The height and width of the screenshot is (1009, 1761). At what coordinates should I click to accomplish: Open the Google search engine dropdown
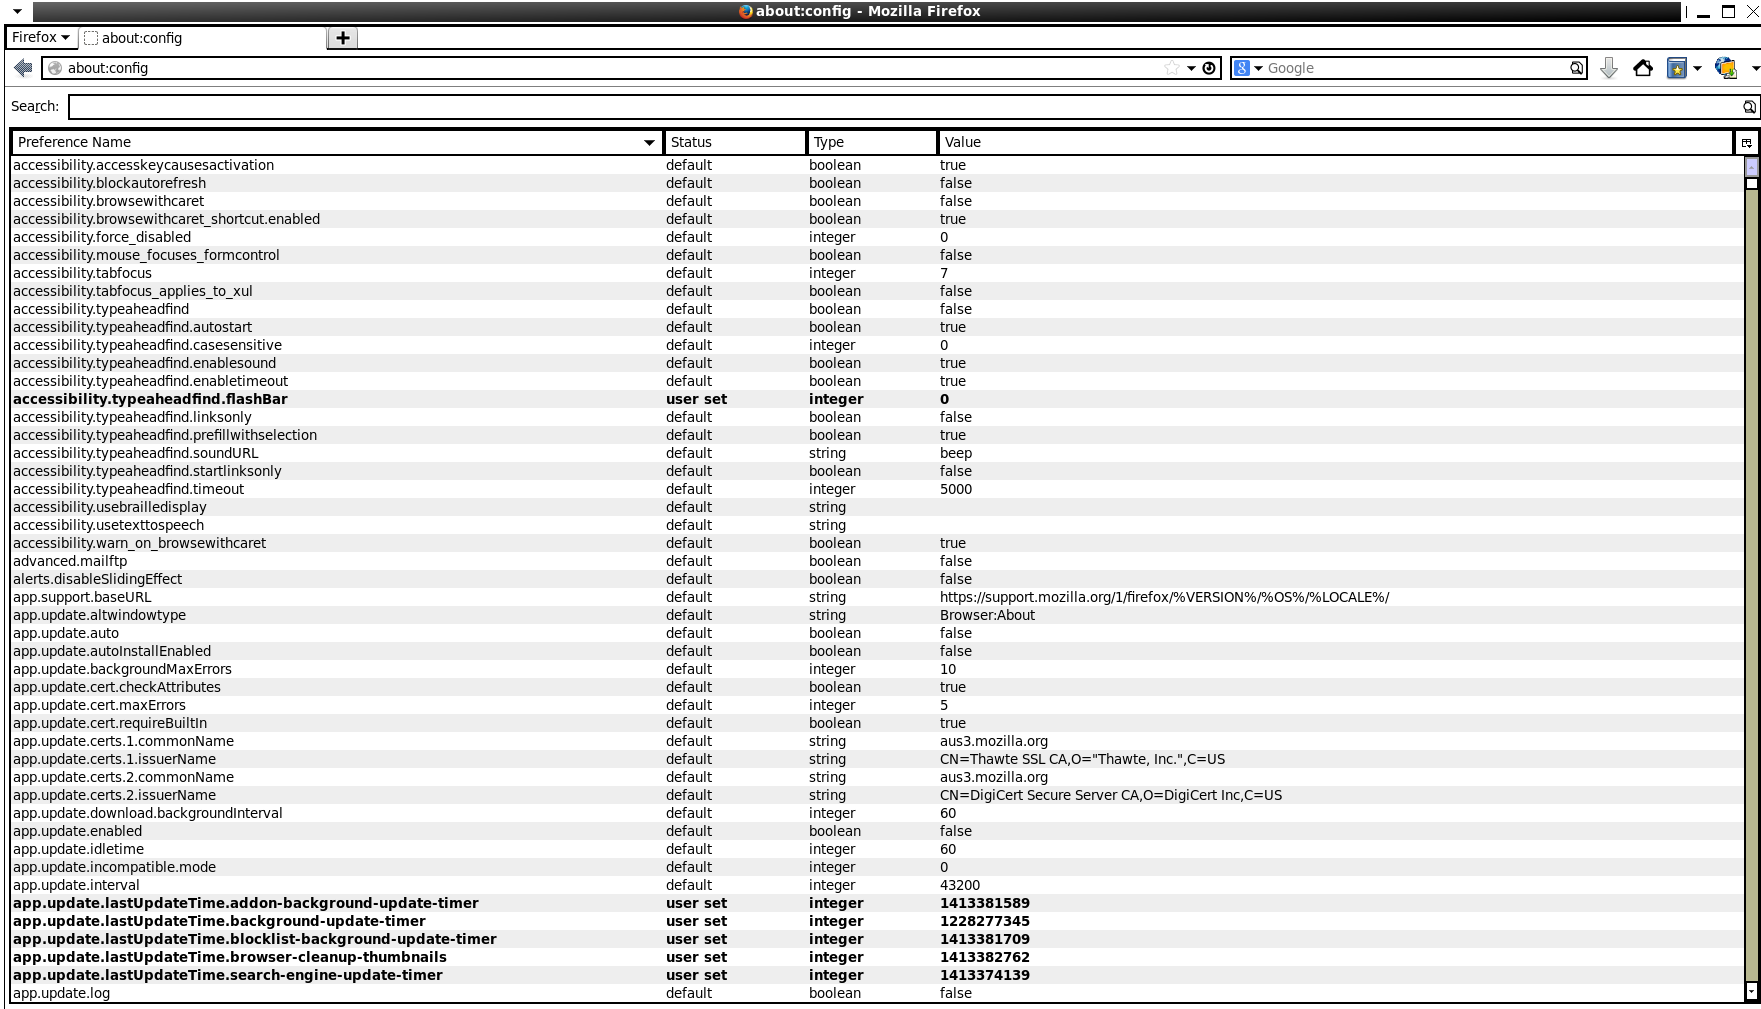pyautogui.click(x=1248, y=68)
